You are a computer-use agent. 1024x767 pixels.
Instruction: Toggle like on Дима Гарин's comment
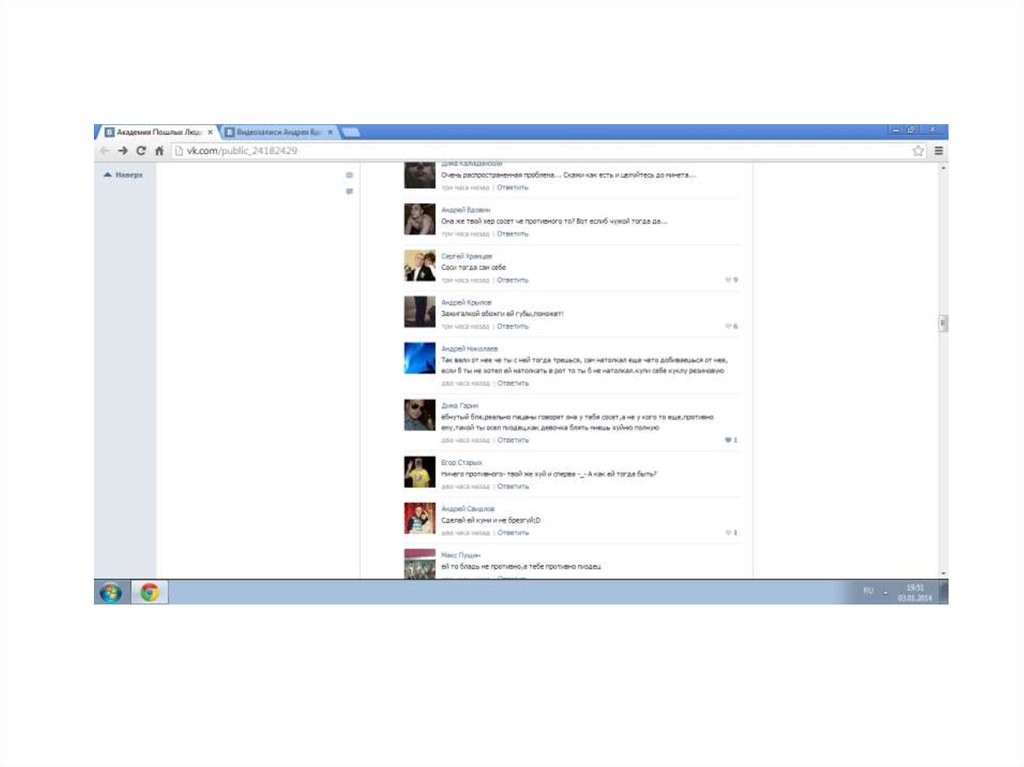(730, 440)
